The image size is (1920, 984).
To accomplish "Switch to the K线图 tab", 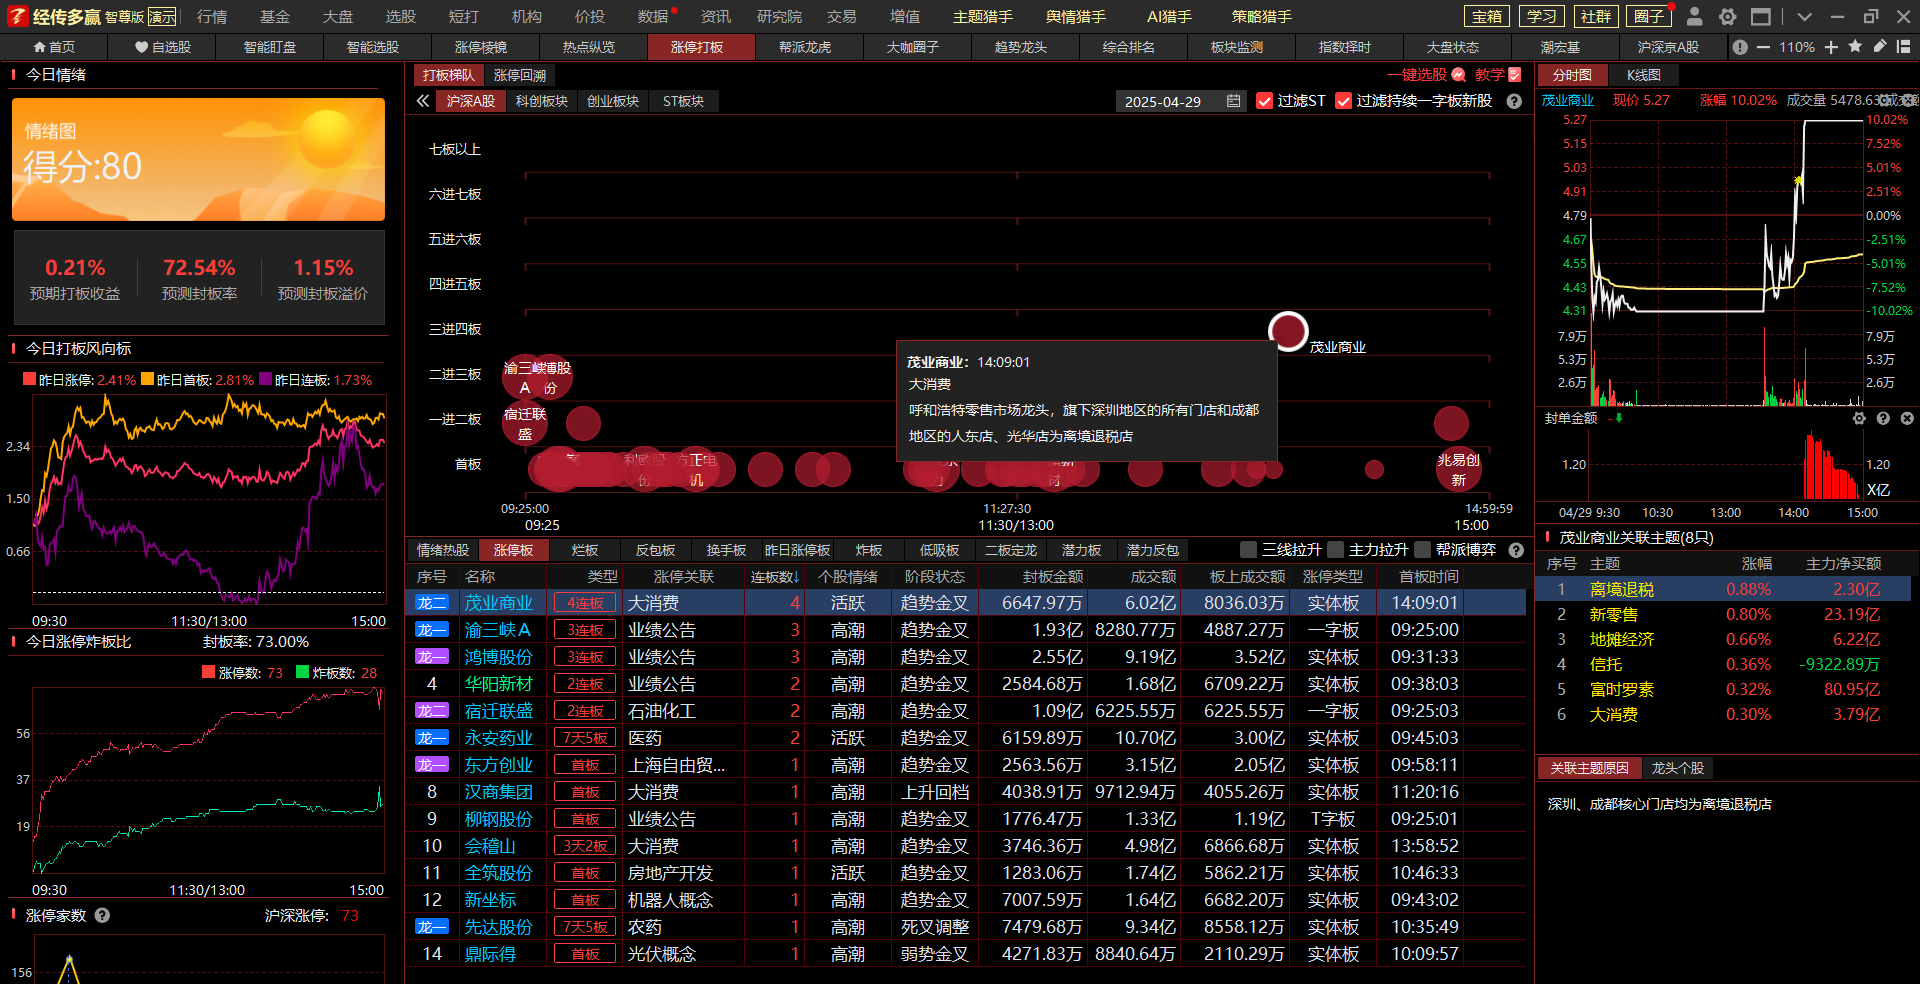I will coord(1643,75).
